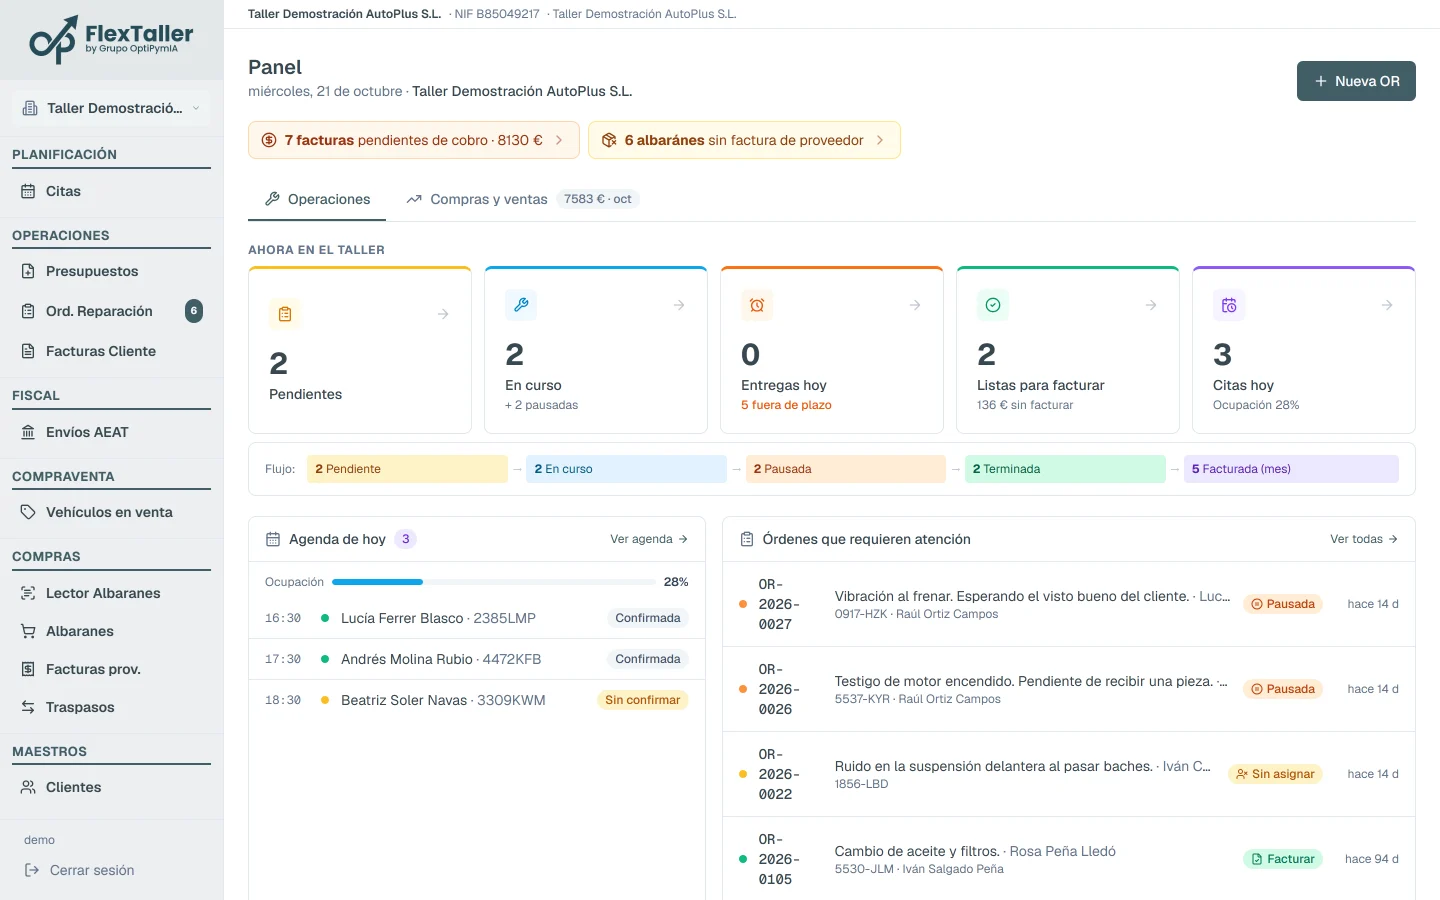Open Traspasos in sidebar

[x=111, y=707]
